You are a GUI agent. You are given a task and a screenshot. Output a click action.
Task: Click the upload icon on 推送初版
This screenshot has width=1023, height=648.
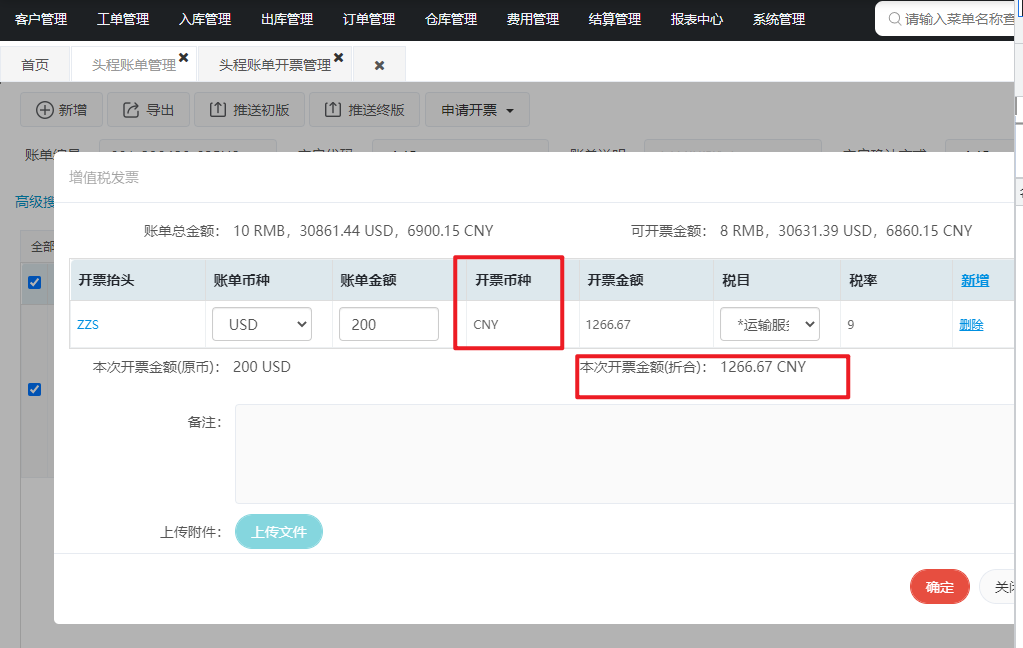tap(218, 110)
